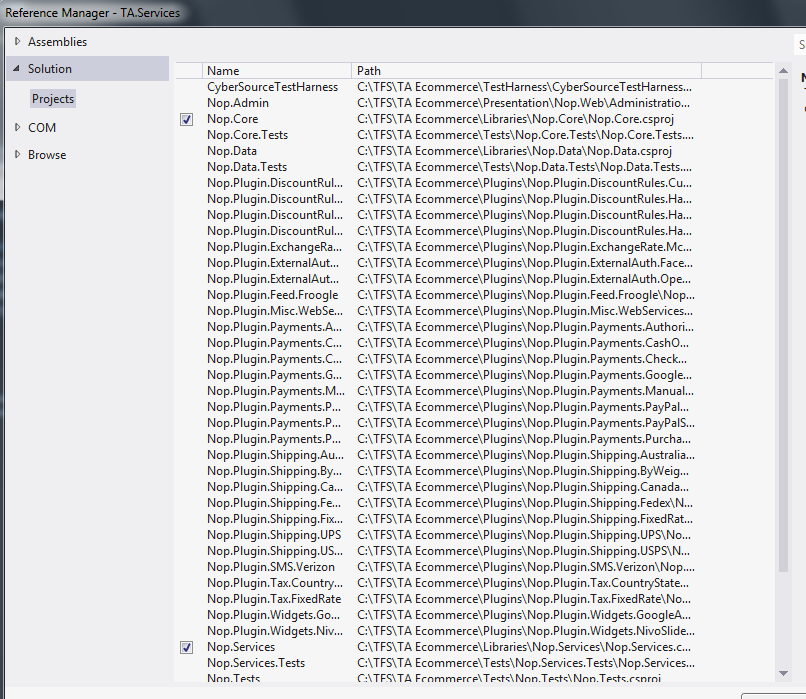The width and height of the screenshot is (806, 699).
Task: Click Nop.Services project name
Action: [x=241, y=647]
